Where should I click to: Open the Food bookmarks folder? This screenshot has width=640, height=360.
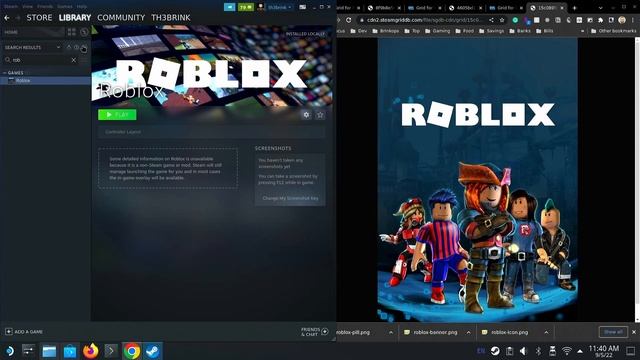pyautogui.click(x=464, y=31)
